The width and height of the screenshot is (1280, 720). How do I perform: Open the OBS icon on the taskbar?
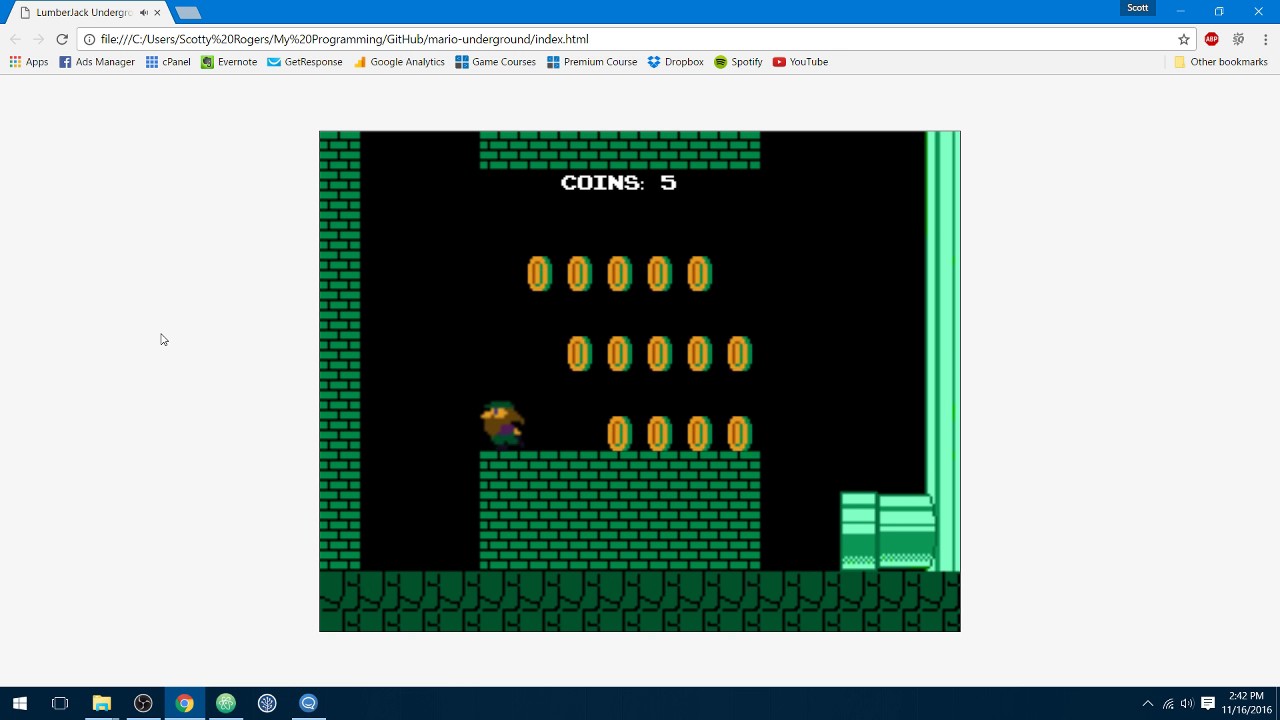[x=143, y=703]
